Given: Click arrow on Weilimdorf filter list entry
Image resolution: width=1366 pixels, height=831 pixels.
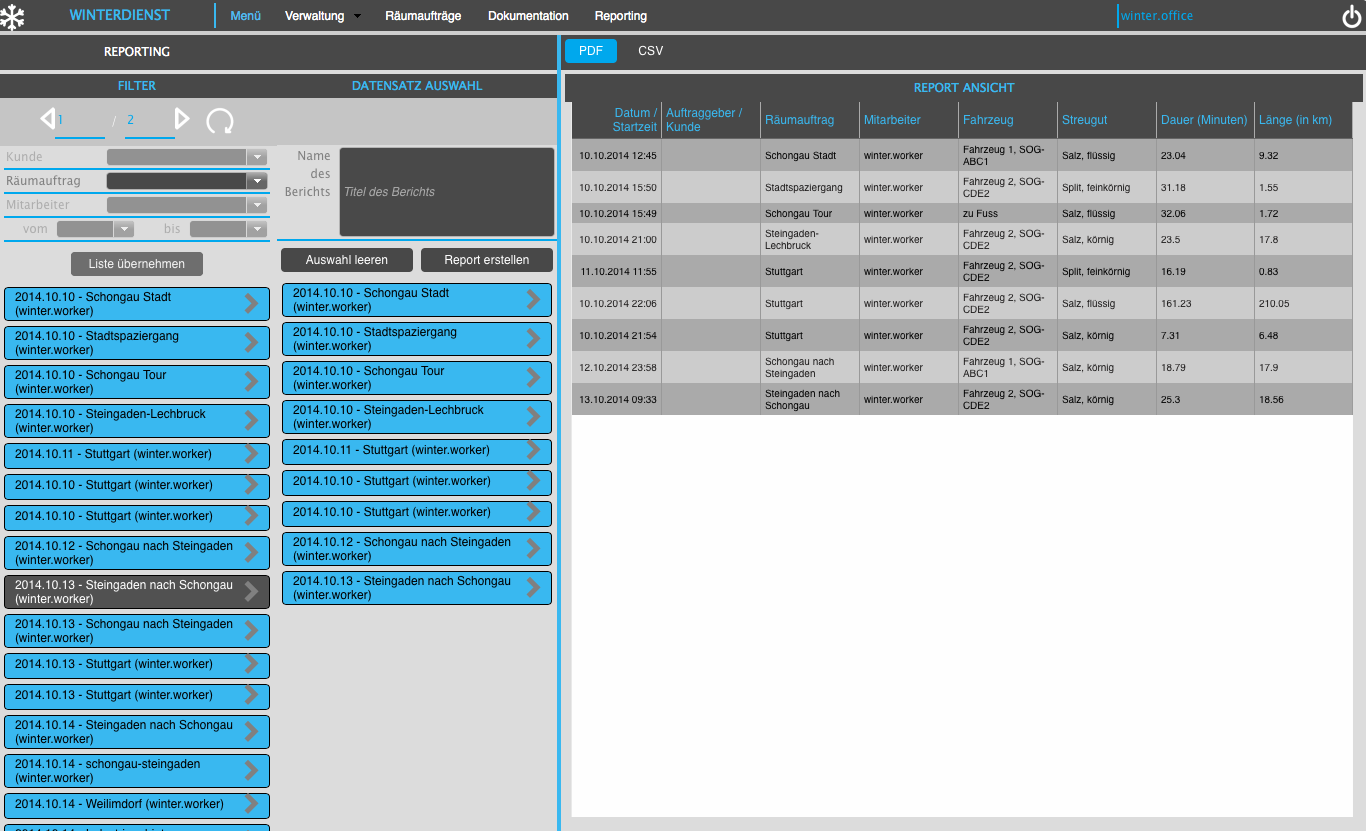Looking at the screenshot, I should click(x=252, y=804).
